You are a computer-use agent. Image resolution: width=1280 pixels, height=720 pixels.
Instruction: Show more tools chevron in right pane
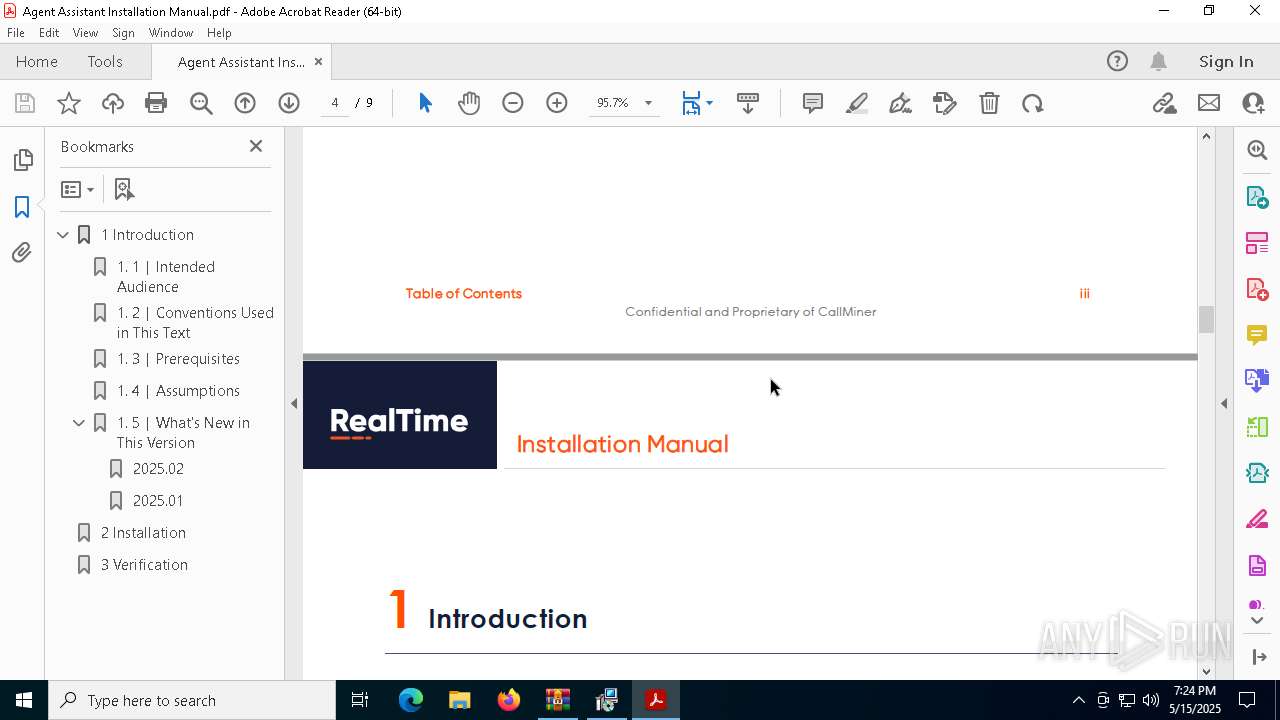pos(1257,621)
